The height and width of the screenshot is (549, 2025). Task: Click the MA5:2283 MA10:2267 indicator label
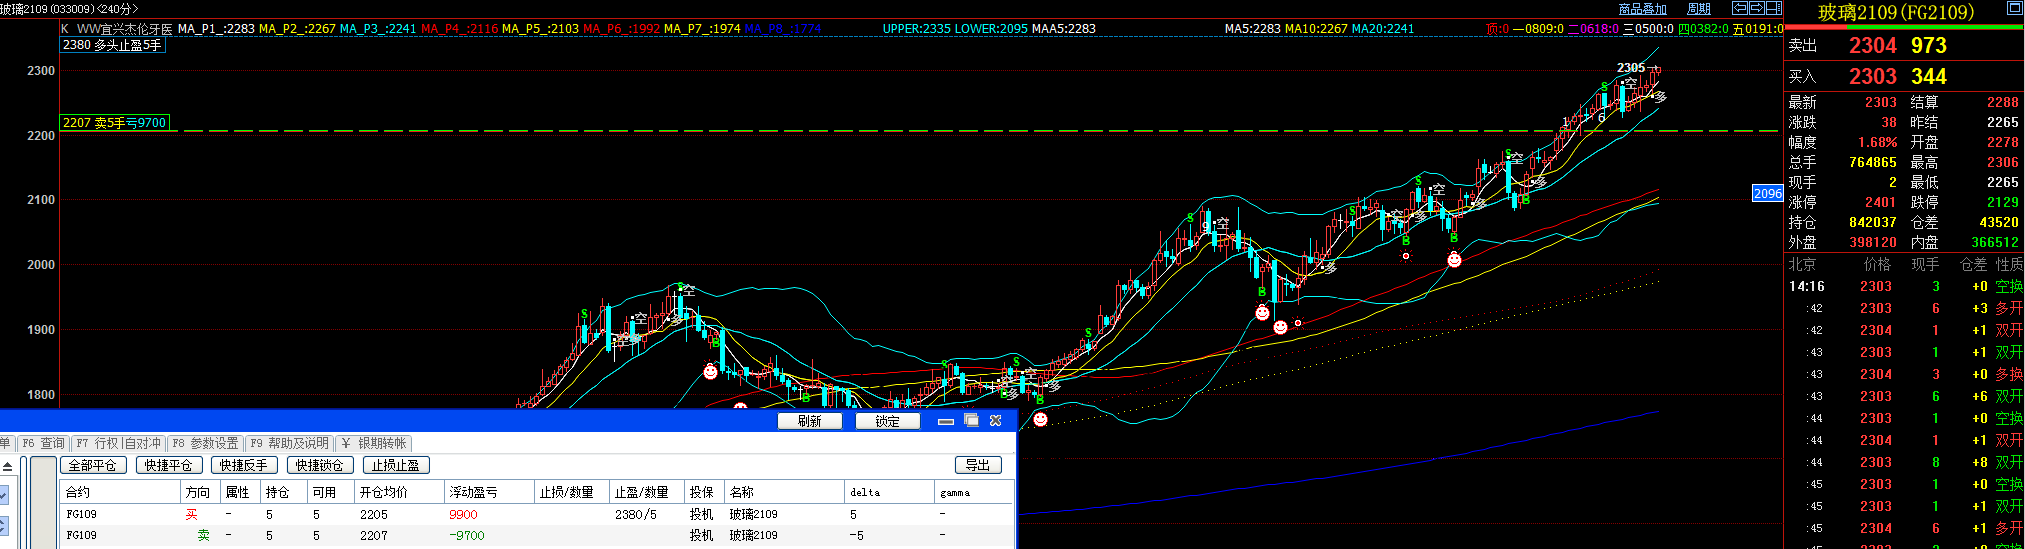click(x=1286, y=29)
